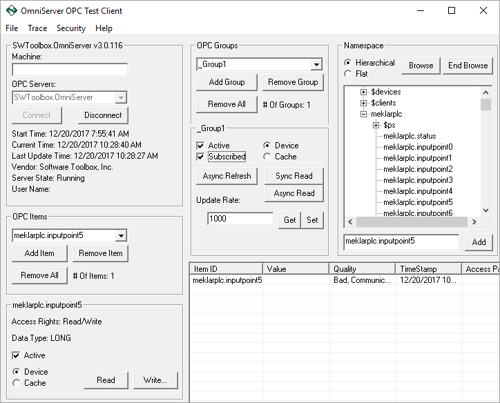500x403 pixels.
Task: Expand the $clients tree node
Action: [364, 103]
